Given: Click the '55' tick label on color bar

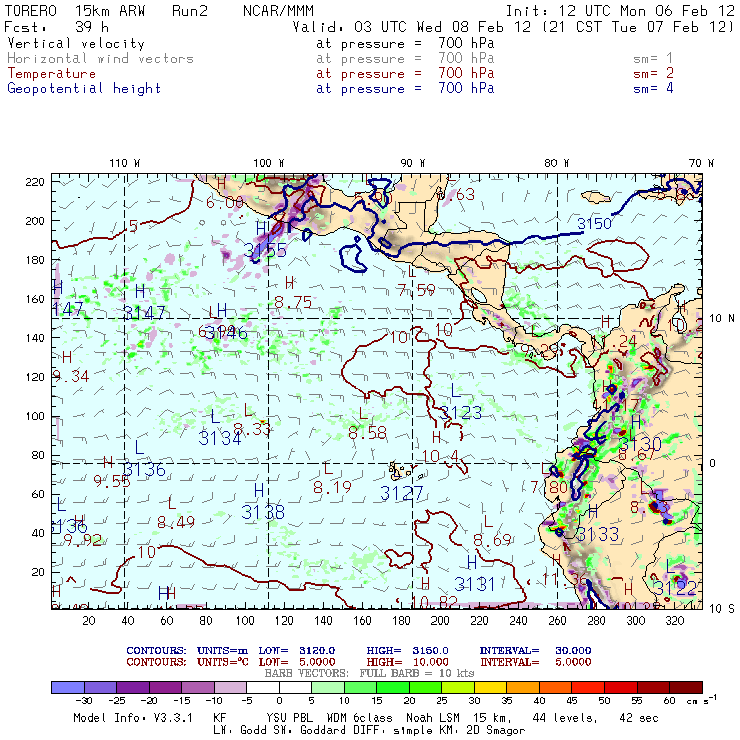Looking at the screenshot, I should (x=637, y=701).
